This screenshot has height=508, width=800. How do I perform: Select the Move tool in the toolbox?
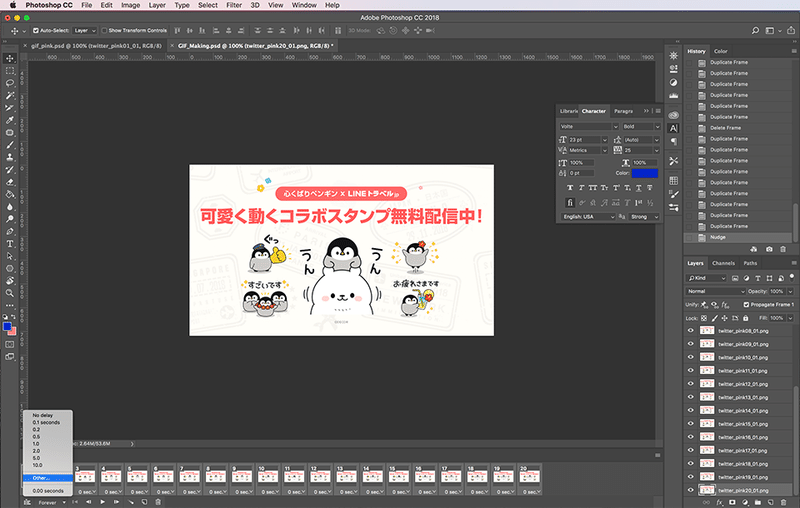10,58
